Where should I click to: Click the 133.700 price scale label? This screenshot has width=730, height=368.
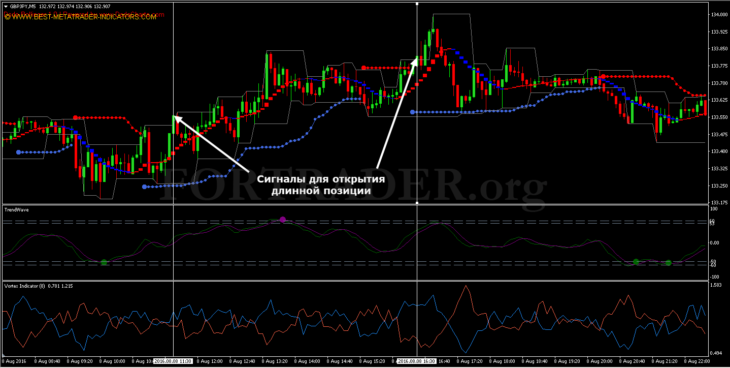pos(718,83)
